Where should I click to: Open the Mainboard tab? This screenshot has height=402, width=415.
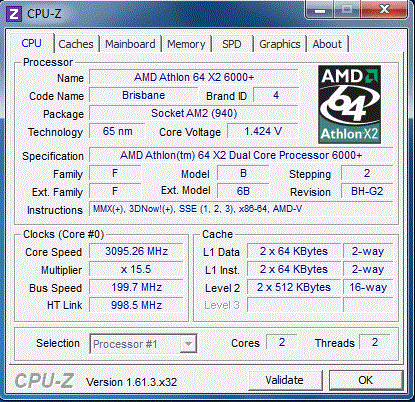pos(130,44)
